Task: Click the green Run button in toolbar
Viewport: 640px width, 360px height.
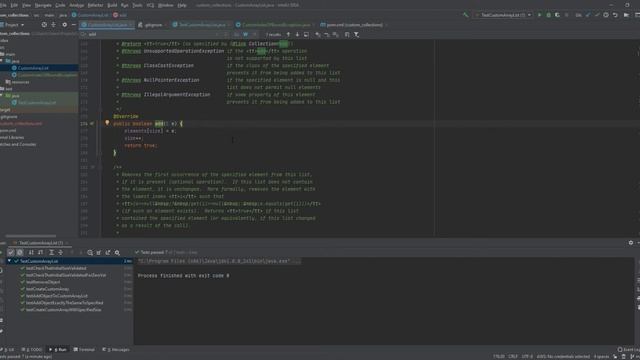Action: tap(539, 15)
